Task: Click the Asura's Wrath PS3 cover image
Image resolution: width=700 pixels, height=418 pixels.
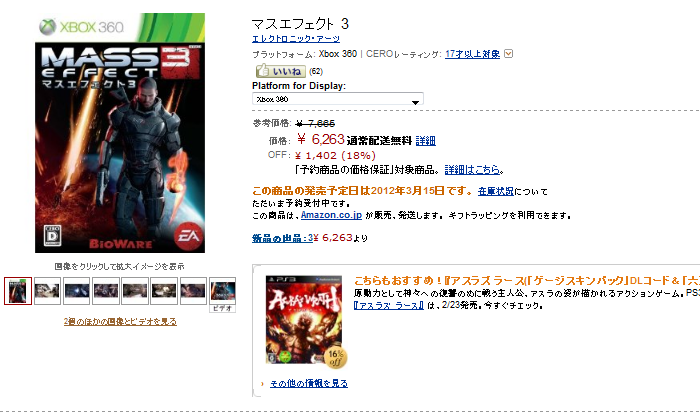Action: [x=306, y=321]
